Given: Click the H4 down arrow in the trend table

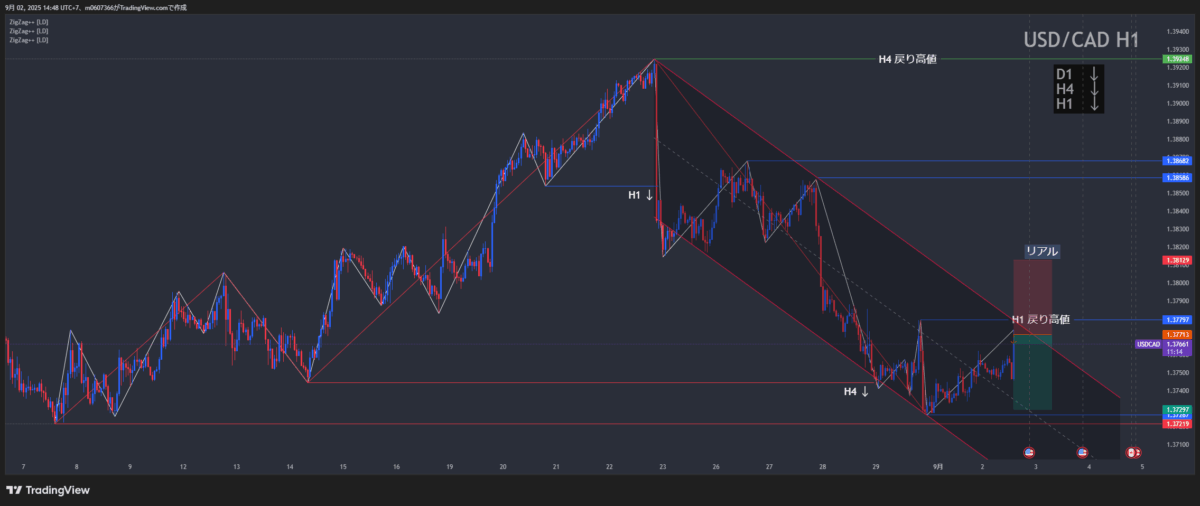Looking at the screenshot, I should (1095, 89).
